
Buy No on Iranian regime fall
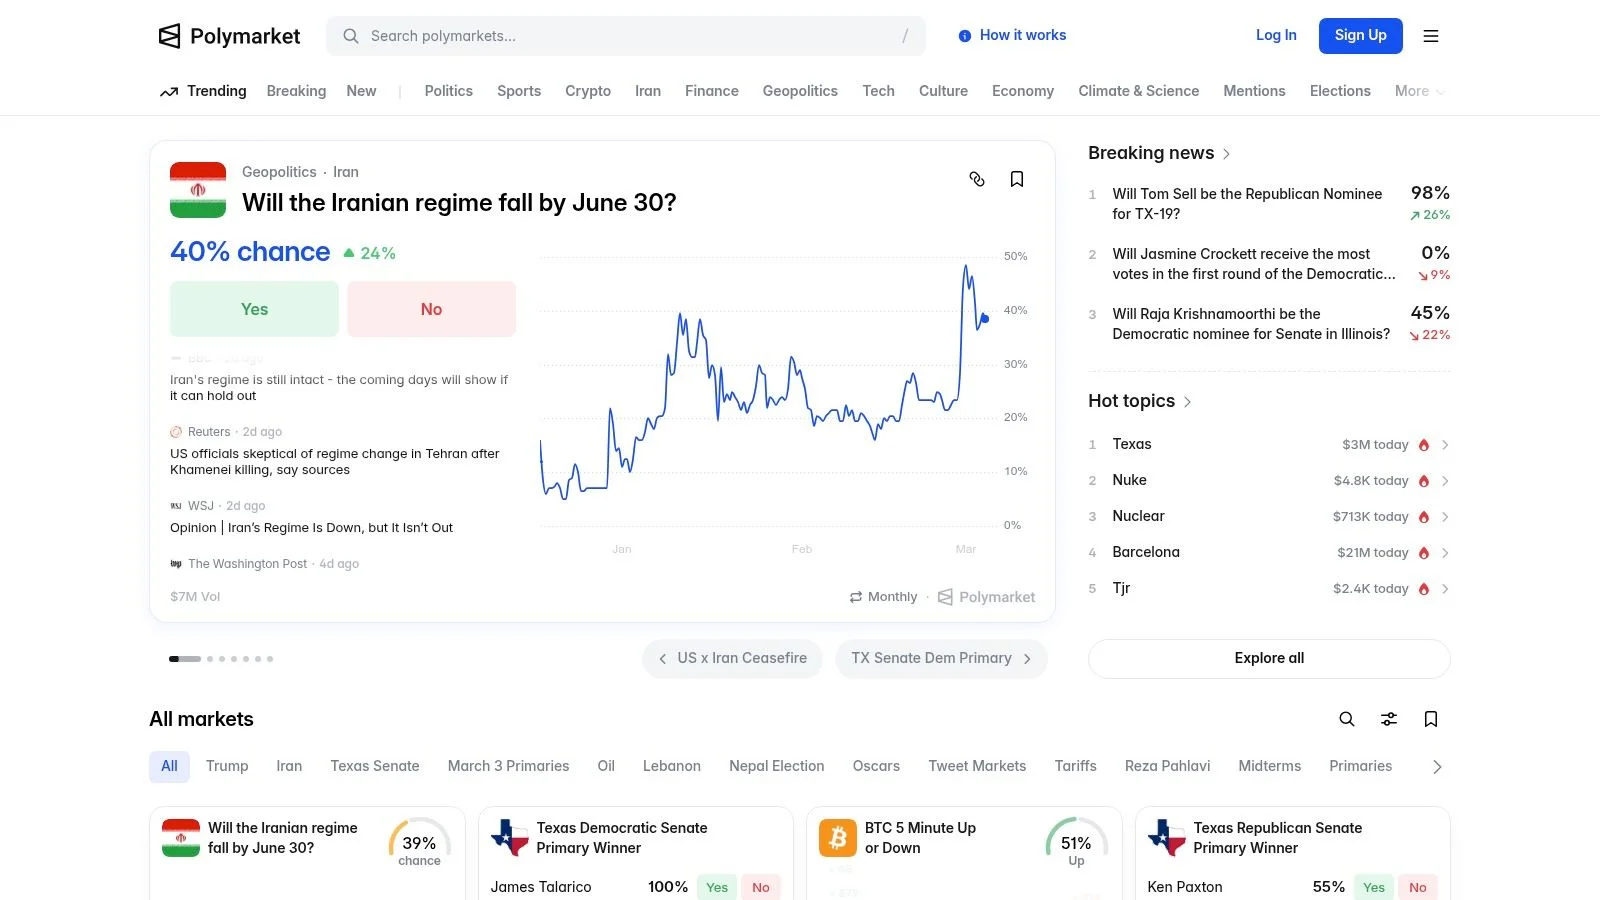click(431, 309)
